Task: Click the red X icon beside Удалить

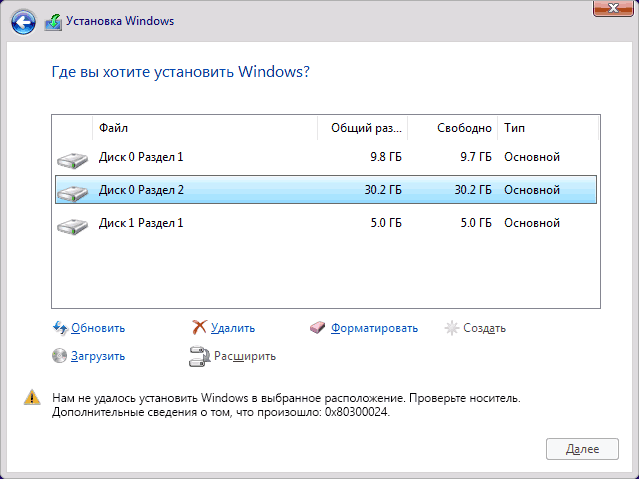Action: click(x=199, y=327)
